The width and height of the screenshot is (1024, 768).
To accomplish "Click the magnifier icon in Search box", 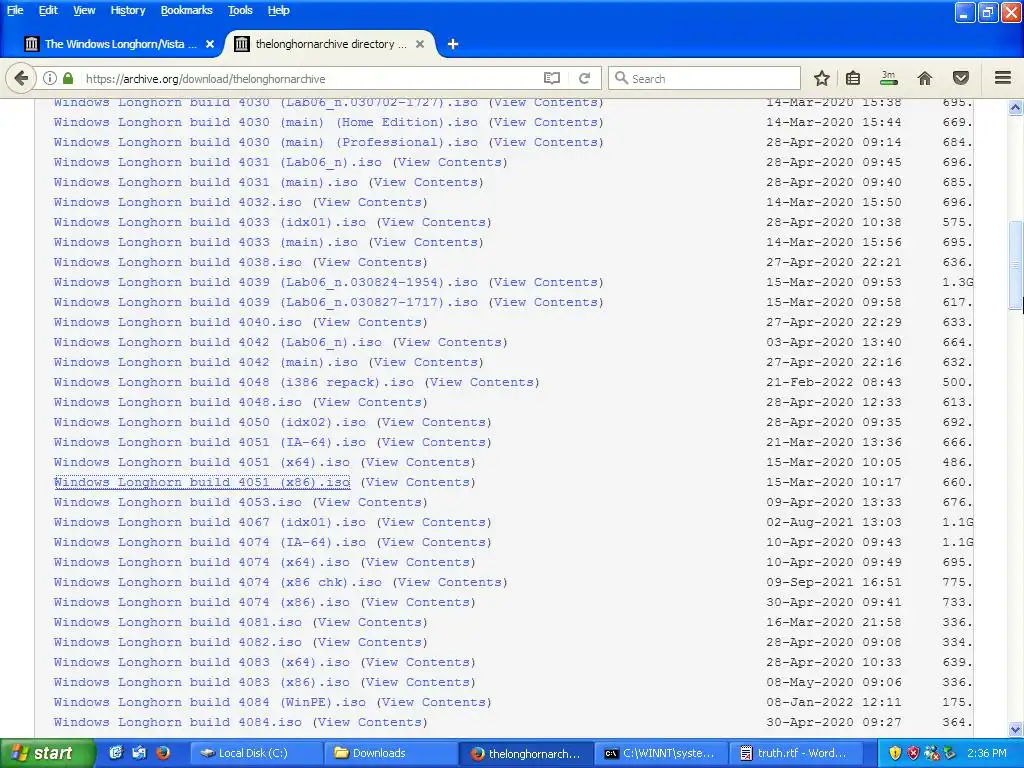I will point(621,78).
